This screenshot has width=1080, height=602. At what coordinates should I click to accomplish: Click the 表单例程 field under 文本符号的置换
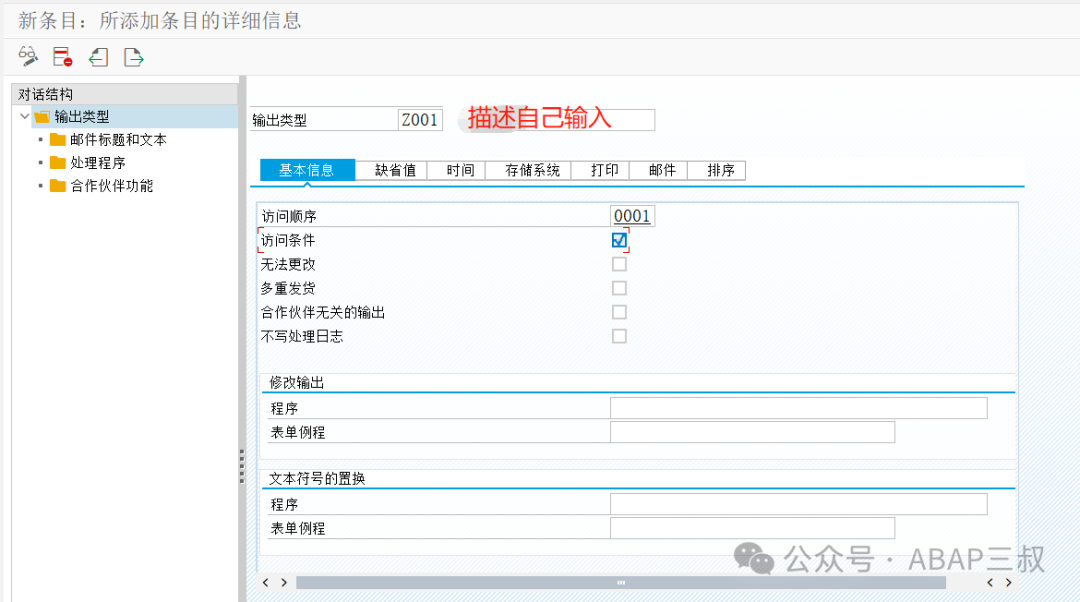(752, 528)
